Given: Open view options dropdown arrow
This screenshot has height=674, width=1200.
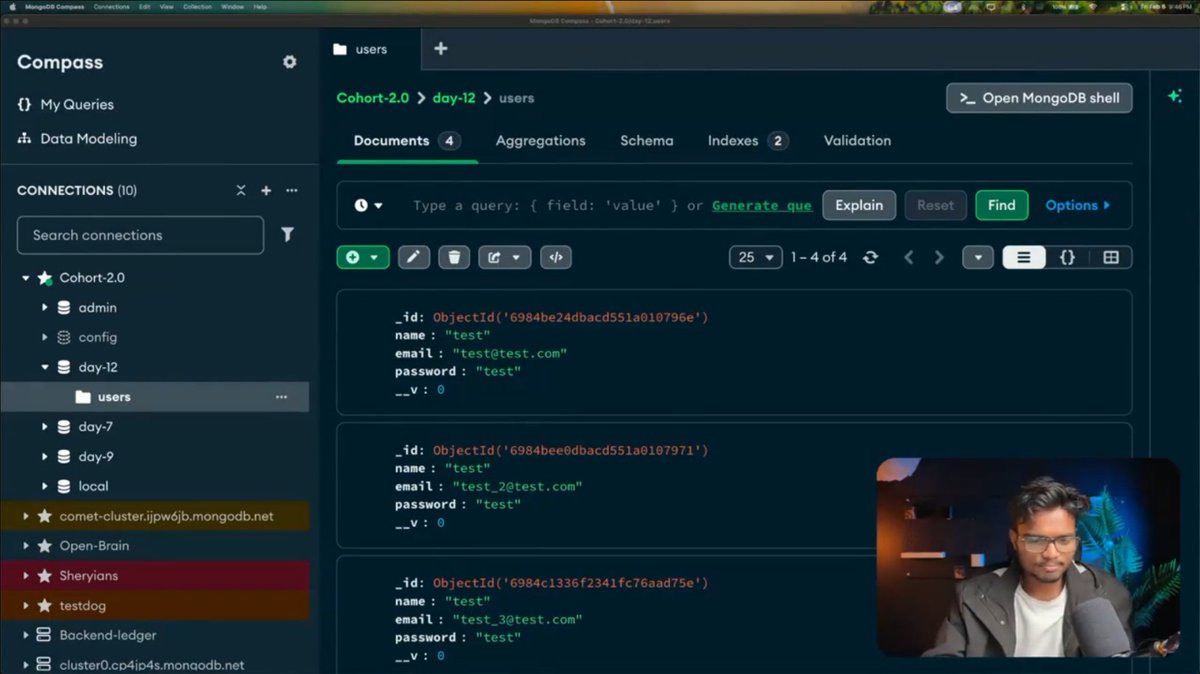Looking at the screenshot, I should [x=978, y=257].
